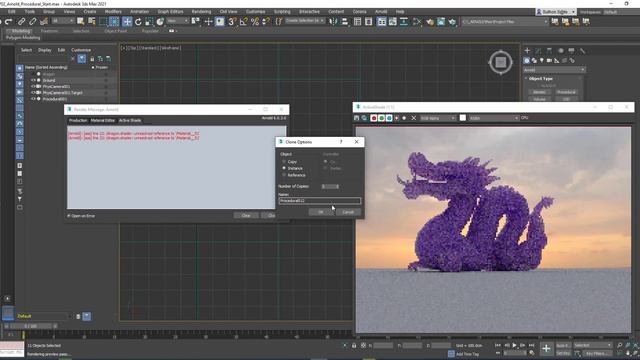Open the Rendering menu
Image resolution: width=640 pixels, height=360 pixels.
[201, 11]
